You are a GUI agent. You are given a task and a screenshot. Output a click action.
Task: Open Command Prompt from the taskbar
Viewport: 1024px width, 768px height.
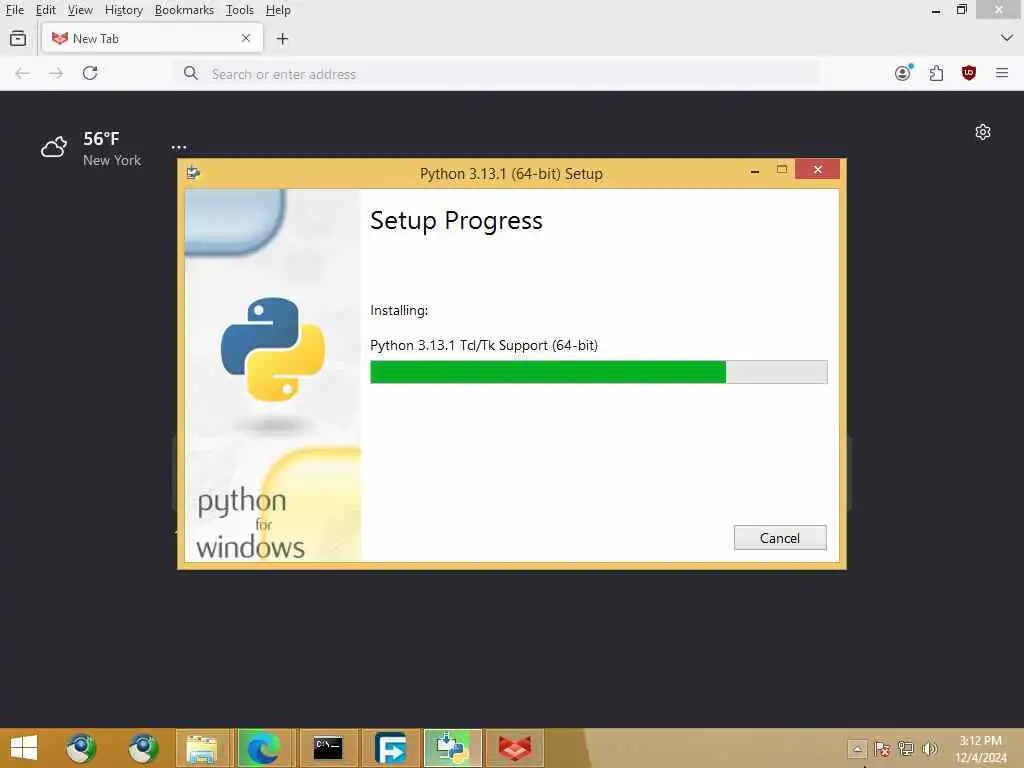pos(327,748)
